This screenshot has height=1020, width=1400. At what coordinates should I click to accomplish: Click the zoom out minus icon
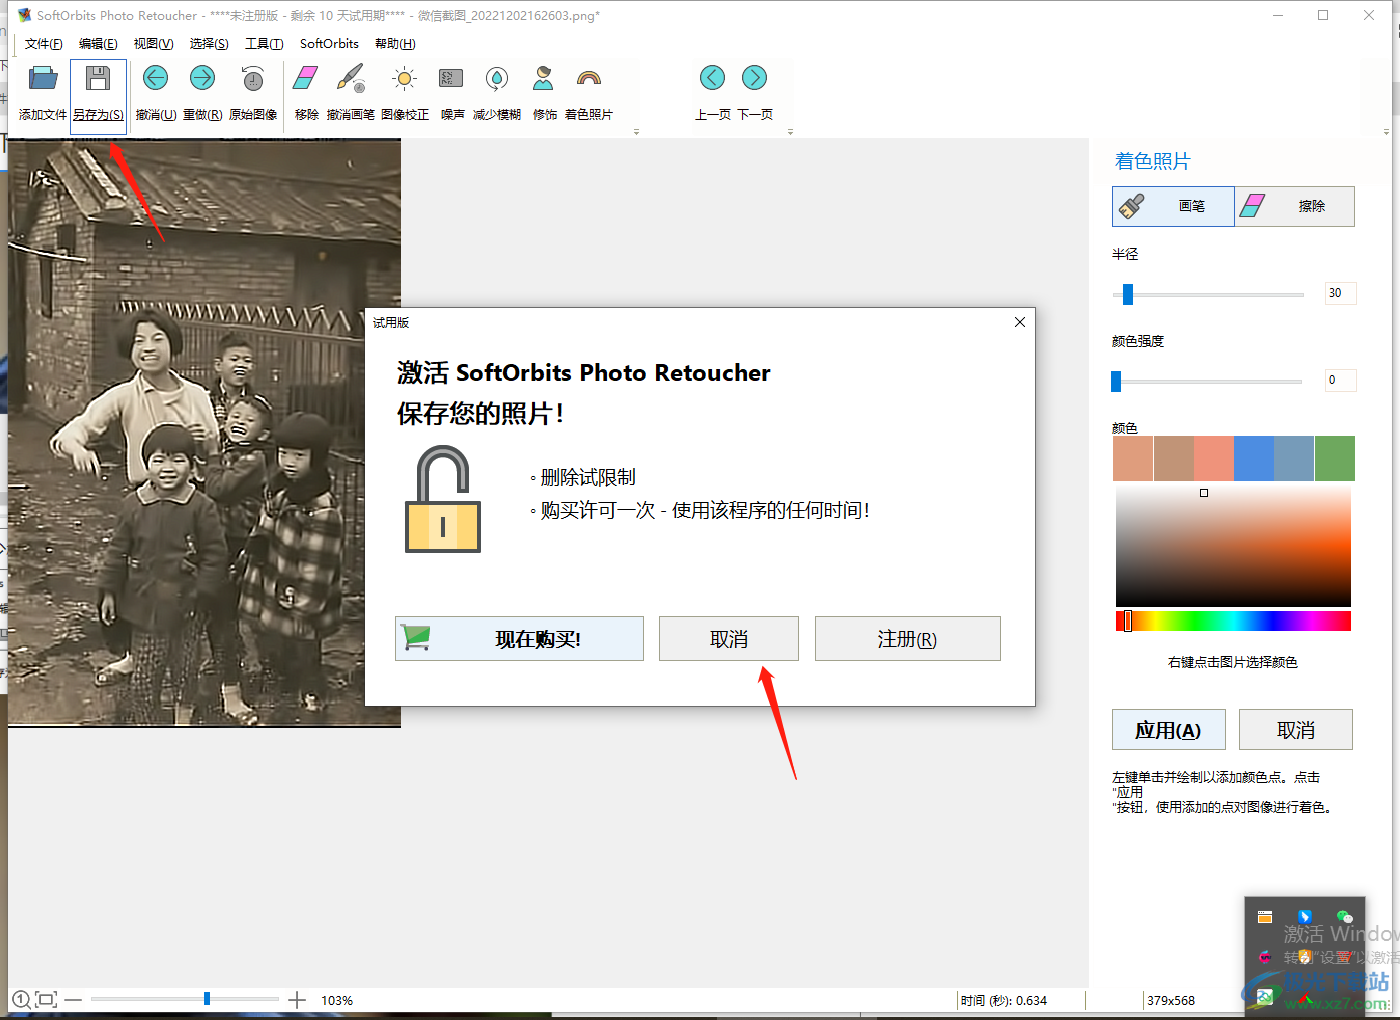click(x=74, y=999)
